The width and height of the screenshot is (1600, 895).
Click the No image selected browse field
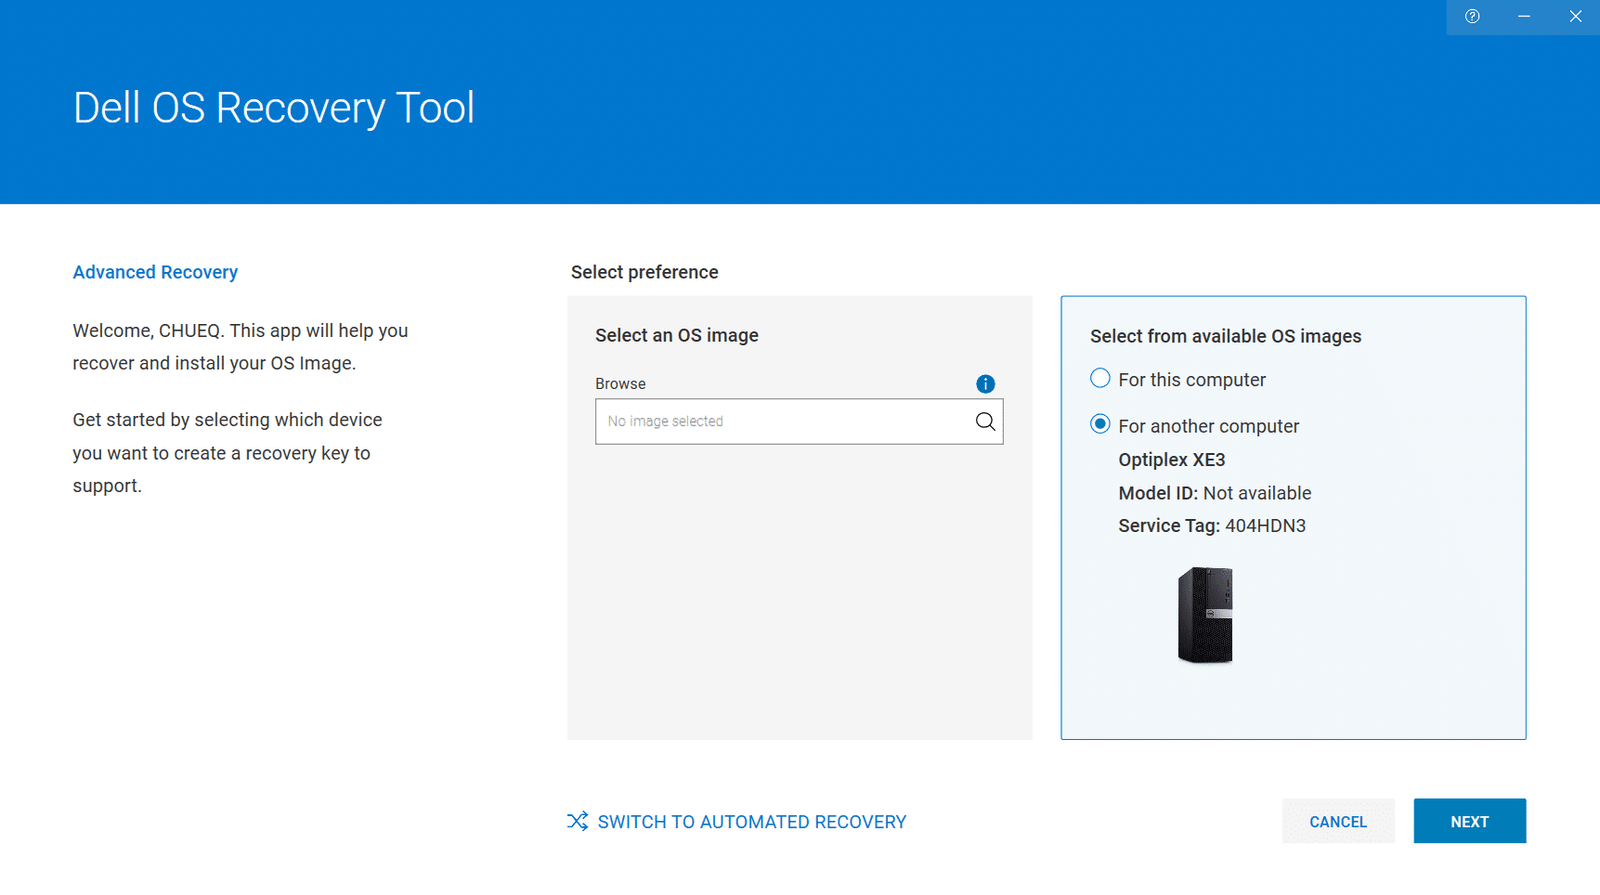point(799,421)
